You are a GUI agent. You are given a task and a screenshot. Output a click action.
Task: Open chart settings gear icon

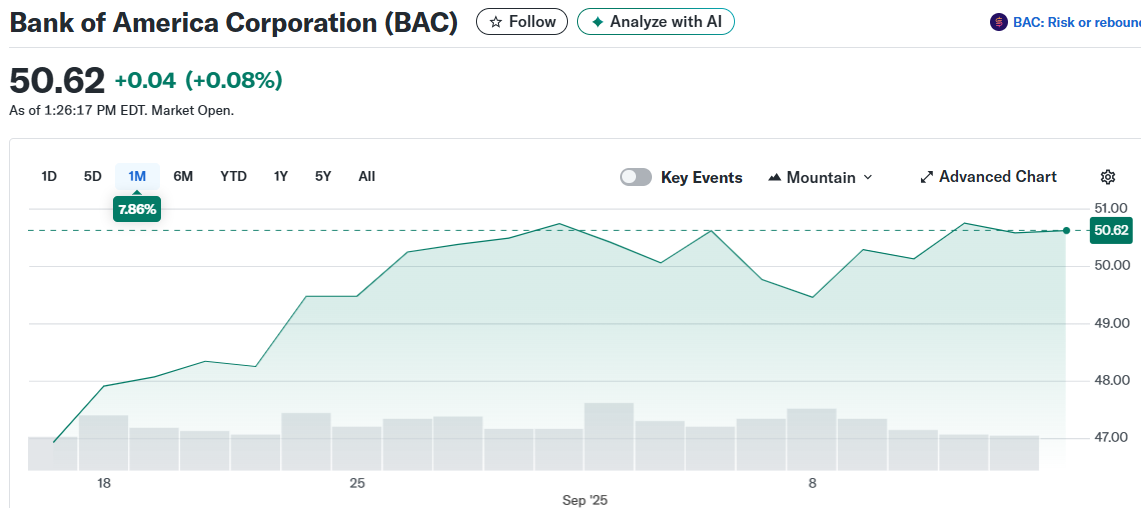click(x=1108, y=177)
